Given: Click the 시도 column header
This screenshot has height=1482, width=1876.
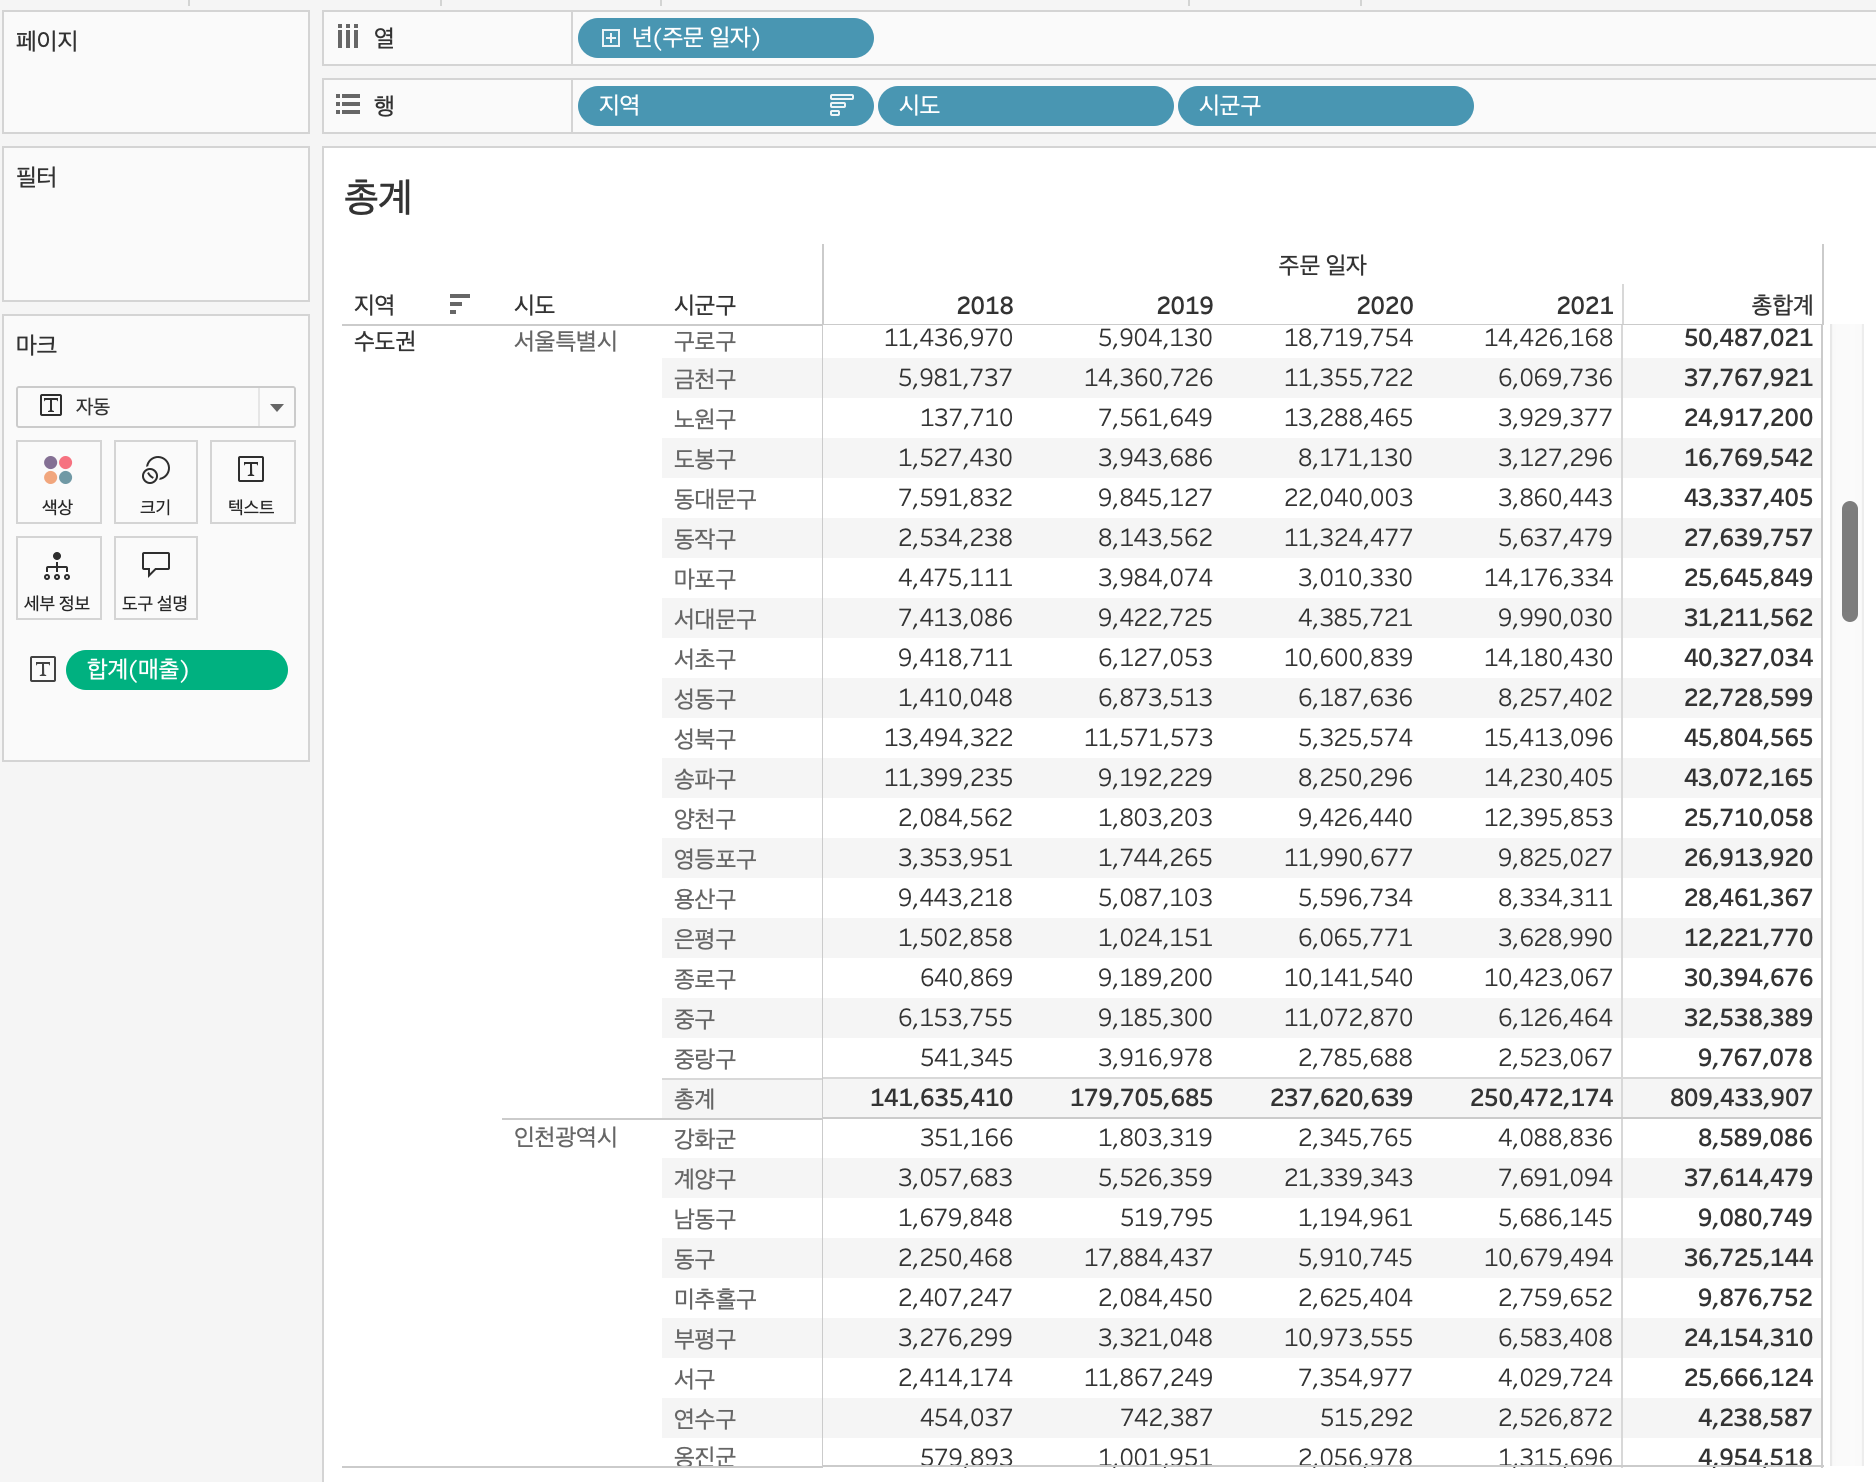Looking at the screenshot, I should click(x=535, y=304).
